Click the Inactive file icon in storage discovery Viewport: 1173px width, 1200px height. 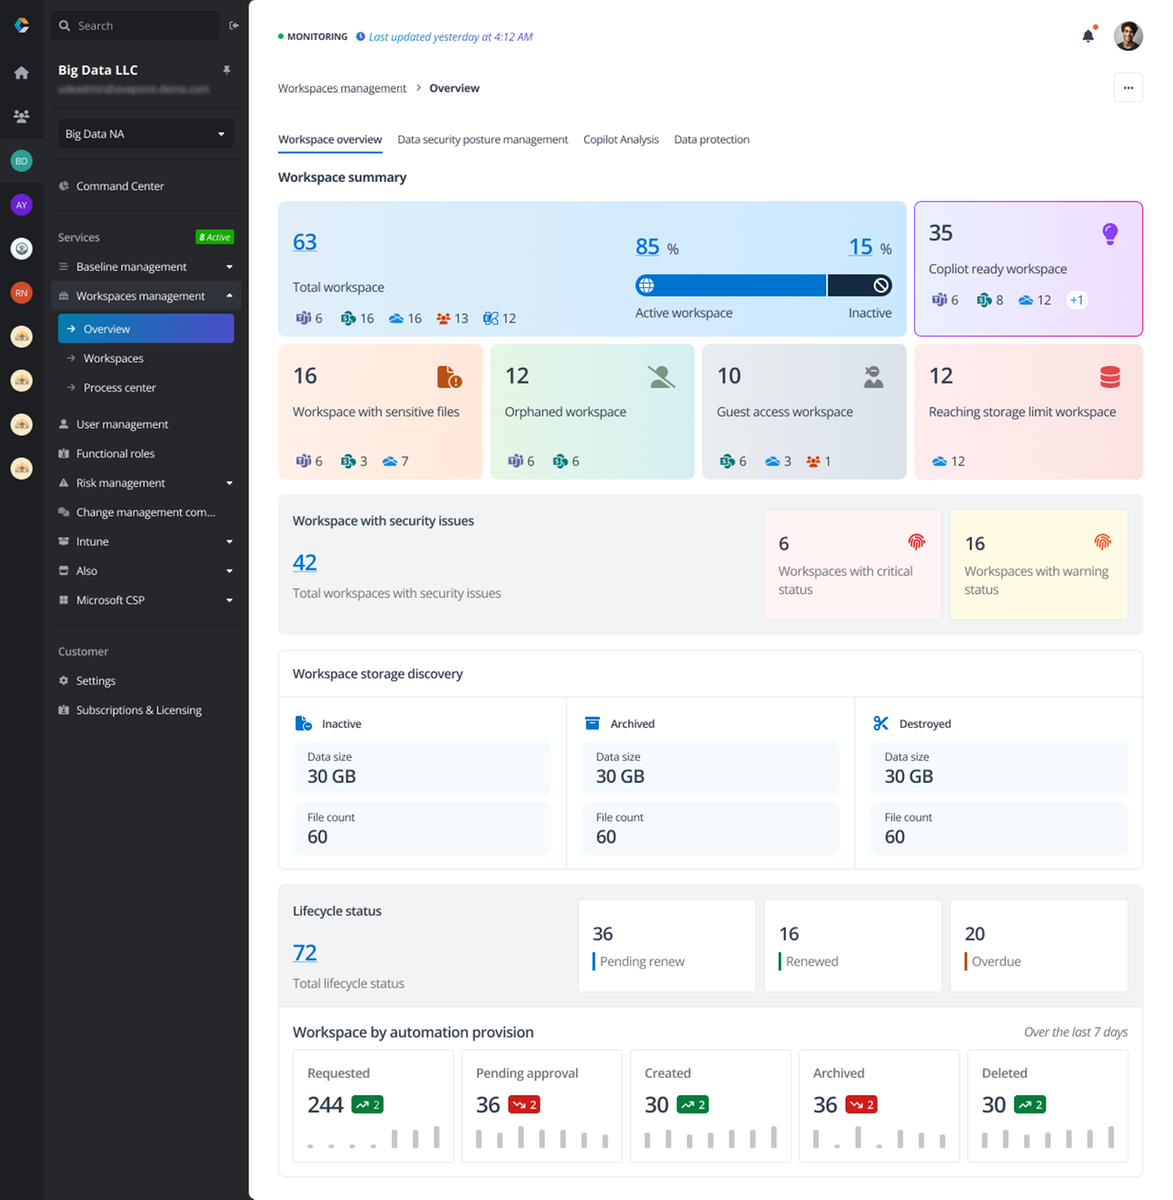[x=304, y=723]
